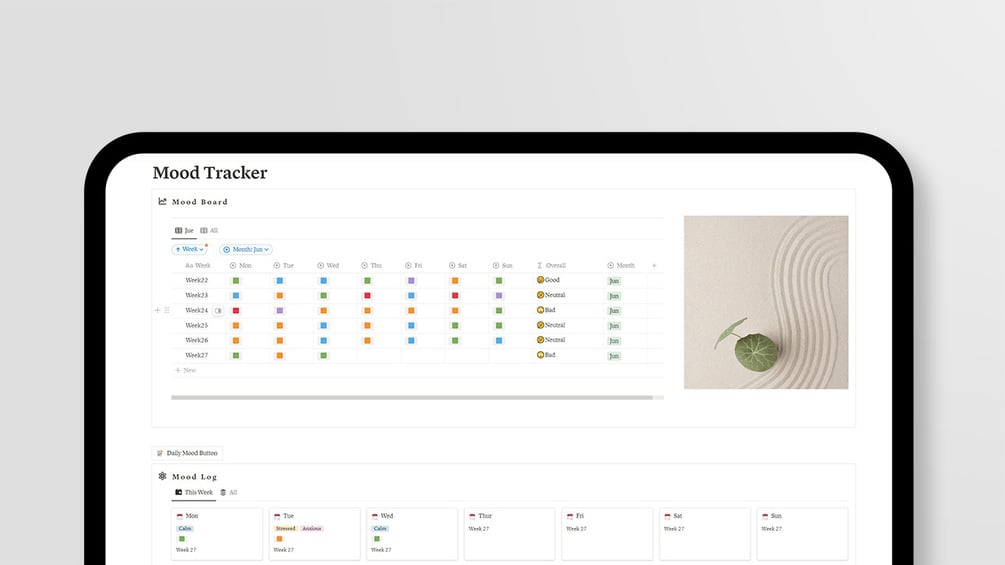Click the select icon in the Month column header
The image size is (1005, 565).
pos(610,265)
